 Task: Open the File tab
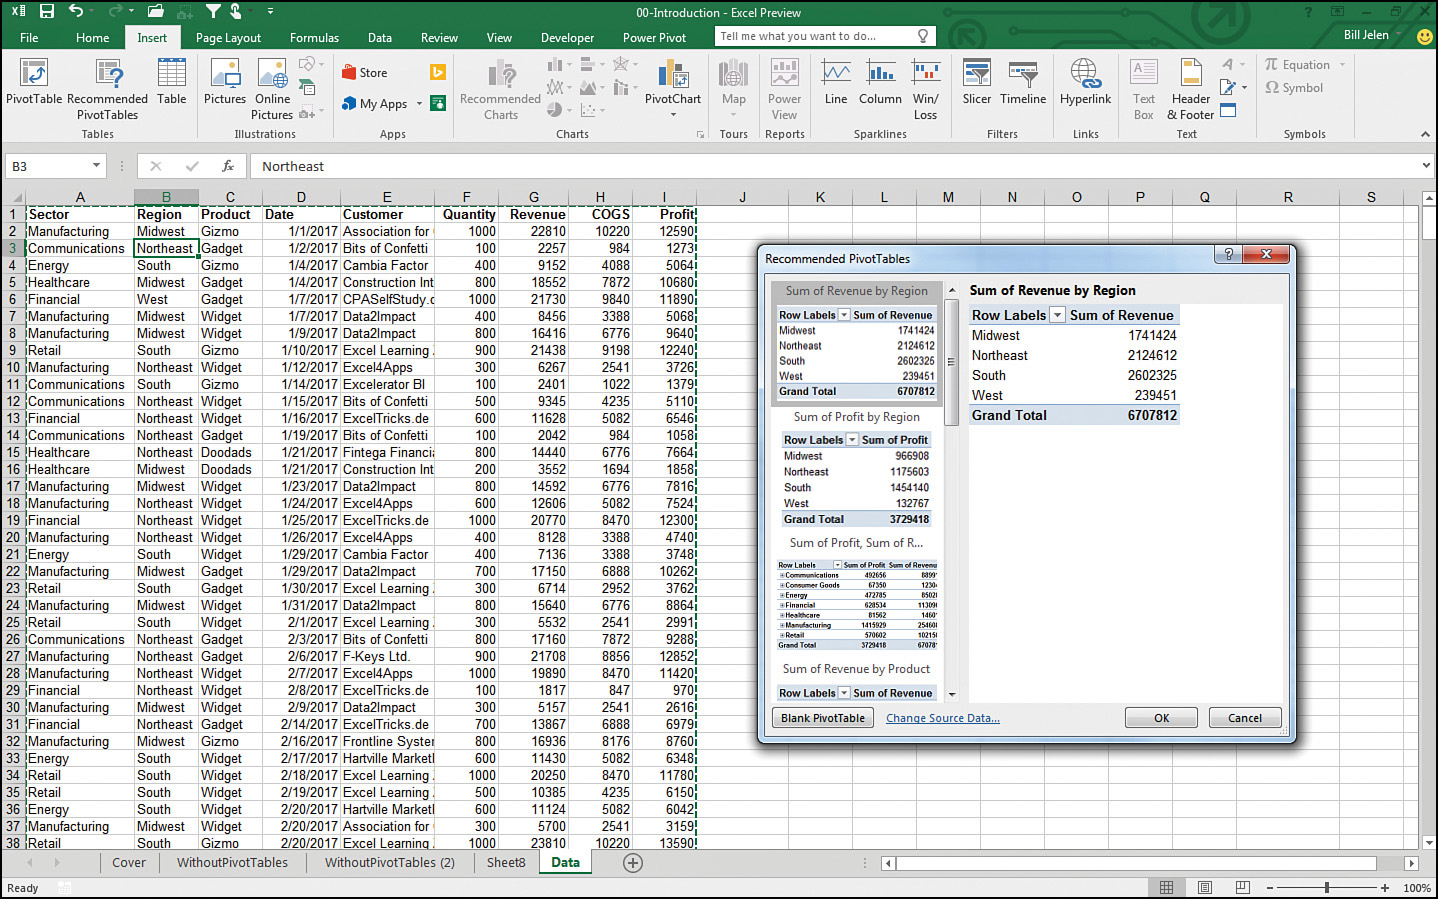coord(29,38)
